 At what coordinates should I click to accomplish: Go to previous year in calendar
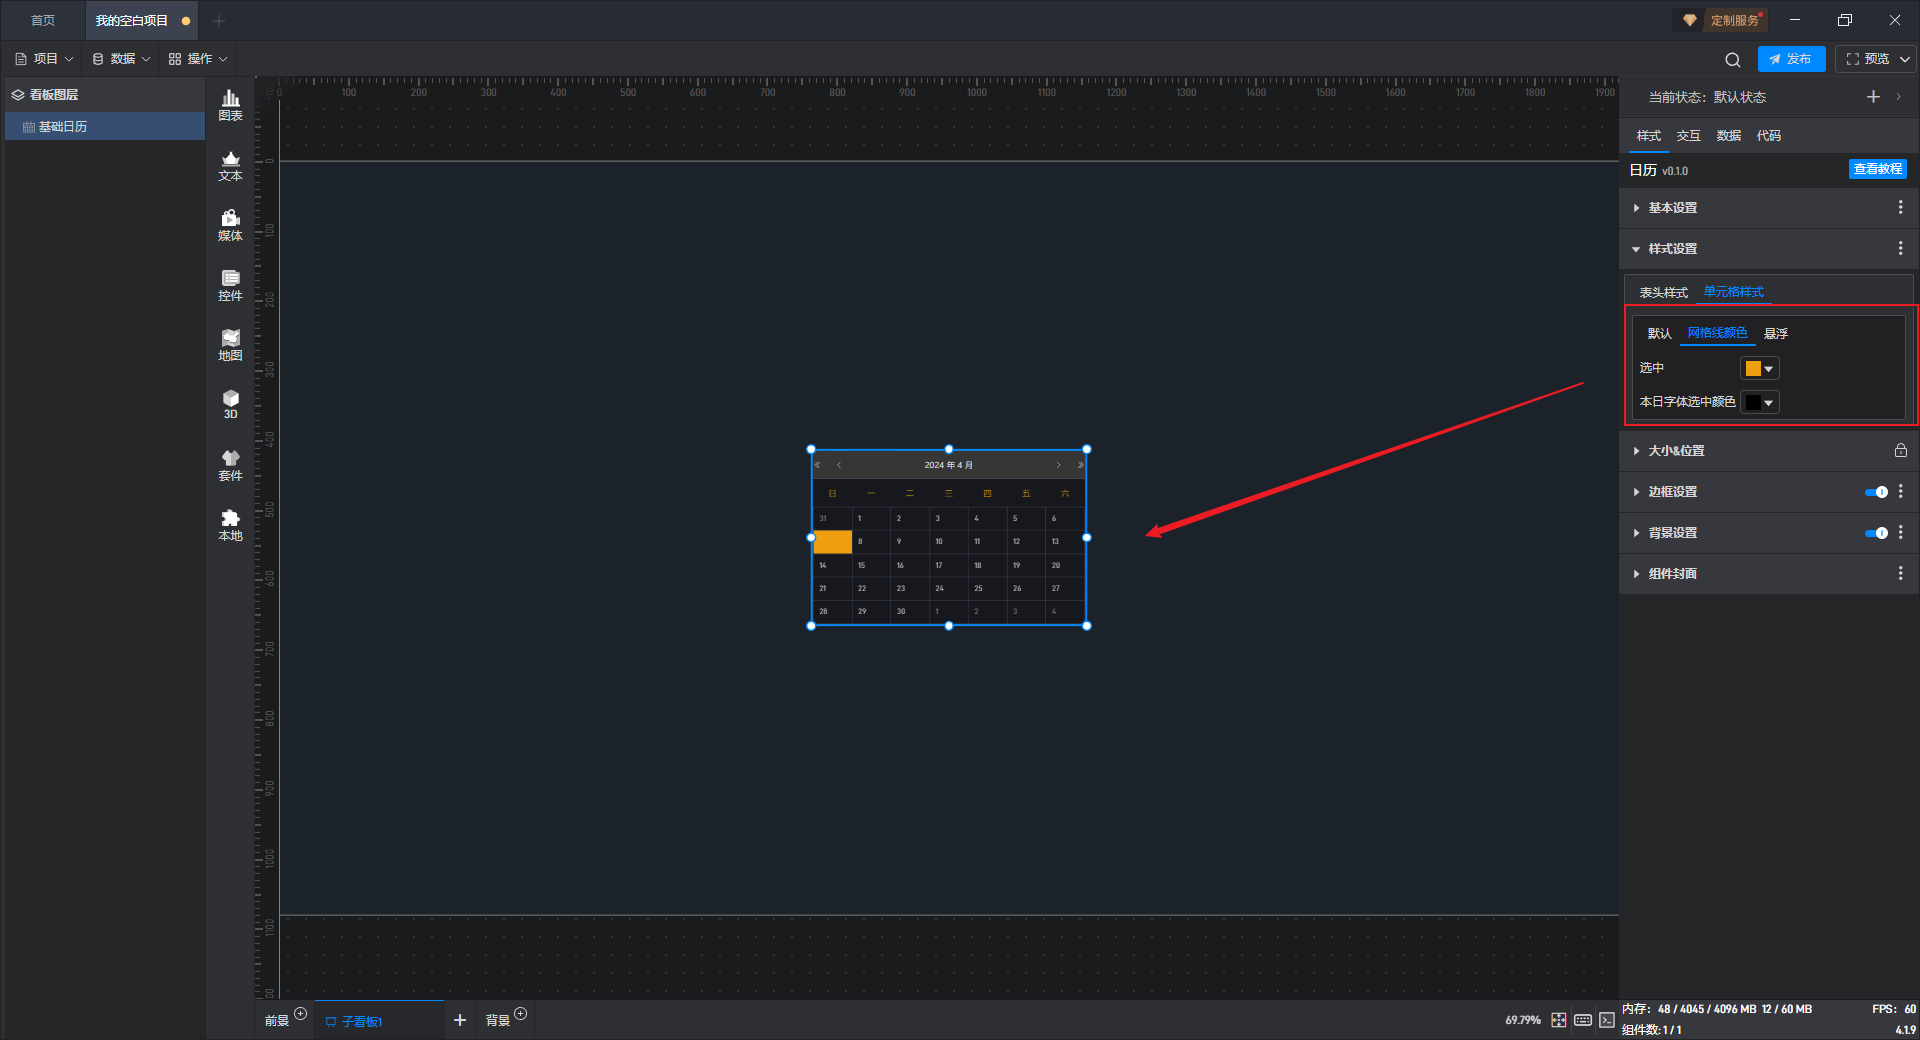(818, 465)
